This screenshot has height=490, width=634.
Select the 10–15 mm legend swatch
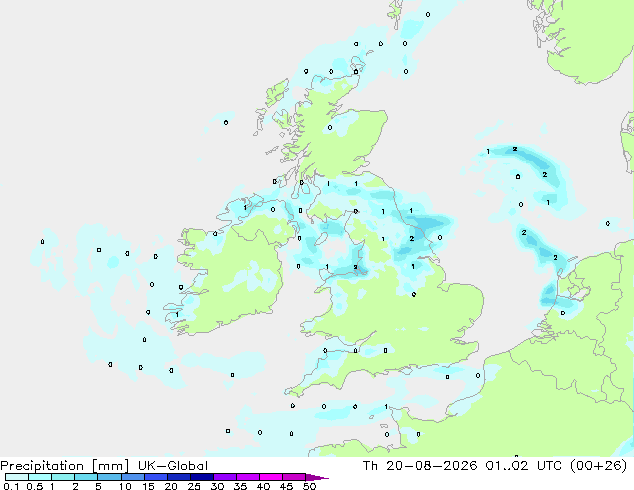(132, 477)
